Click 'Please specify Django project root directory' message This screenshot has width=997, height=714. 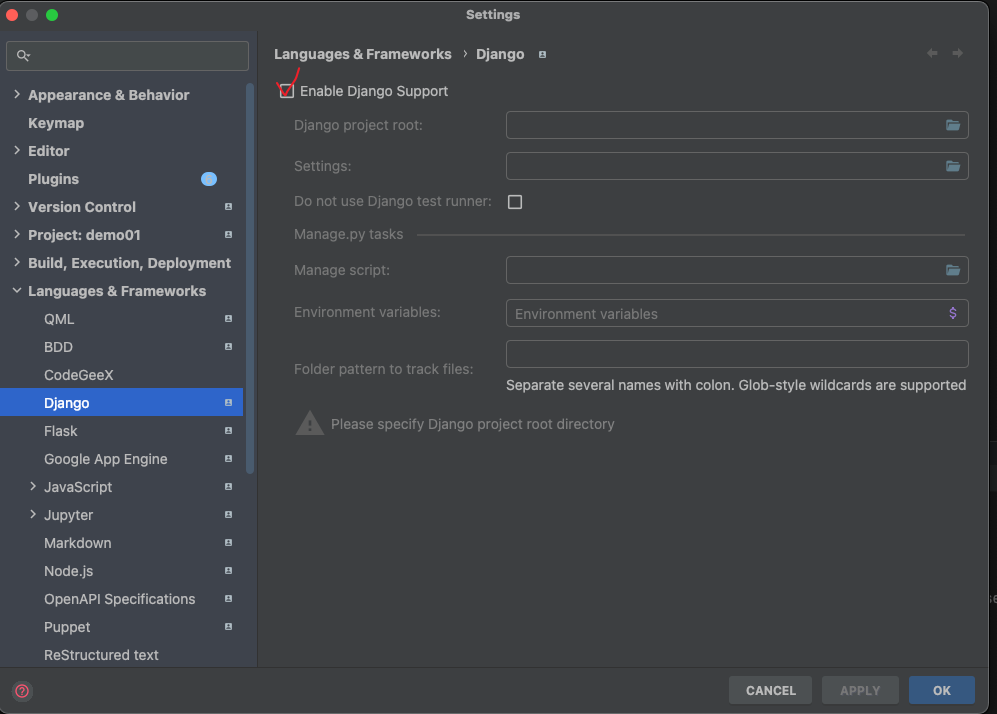(x=472, y=424)
